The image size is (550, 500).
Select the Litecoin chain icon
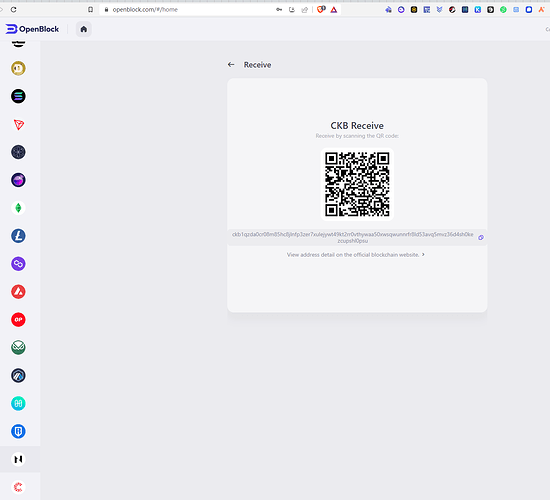click(18, 236)
